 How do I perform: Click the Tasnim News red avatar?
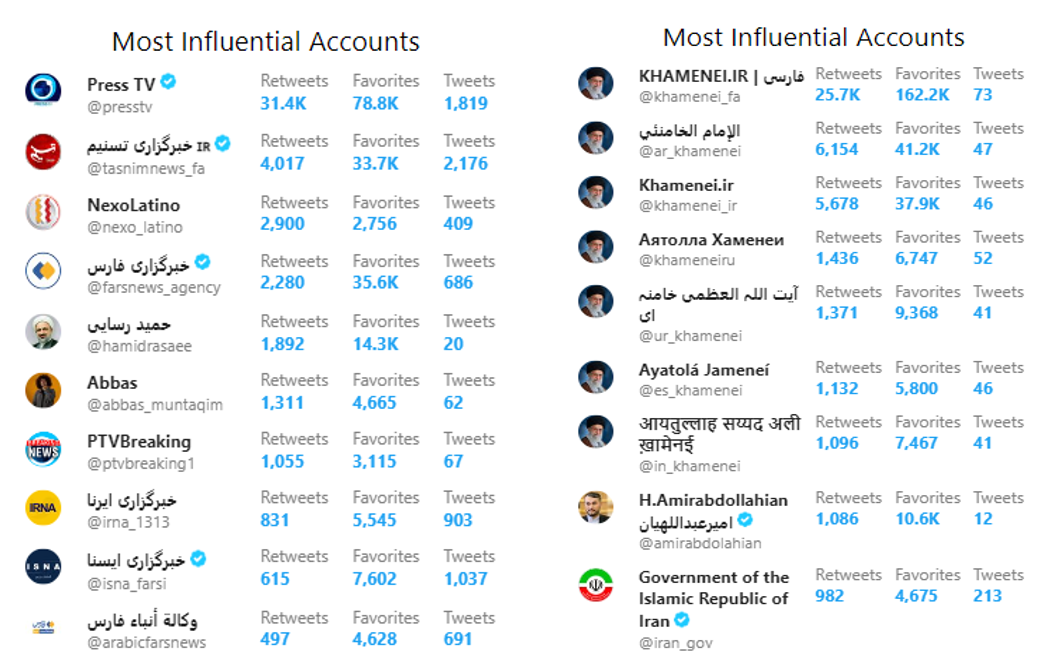(43, 152)
